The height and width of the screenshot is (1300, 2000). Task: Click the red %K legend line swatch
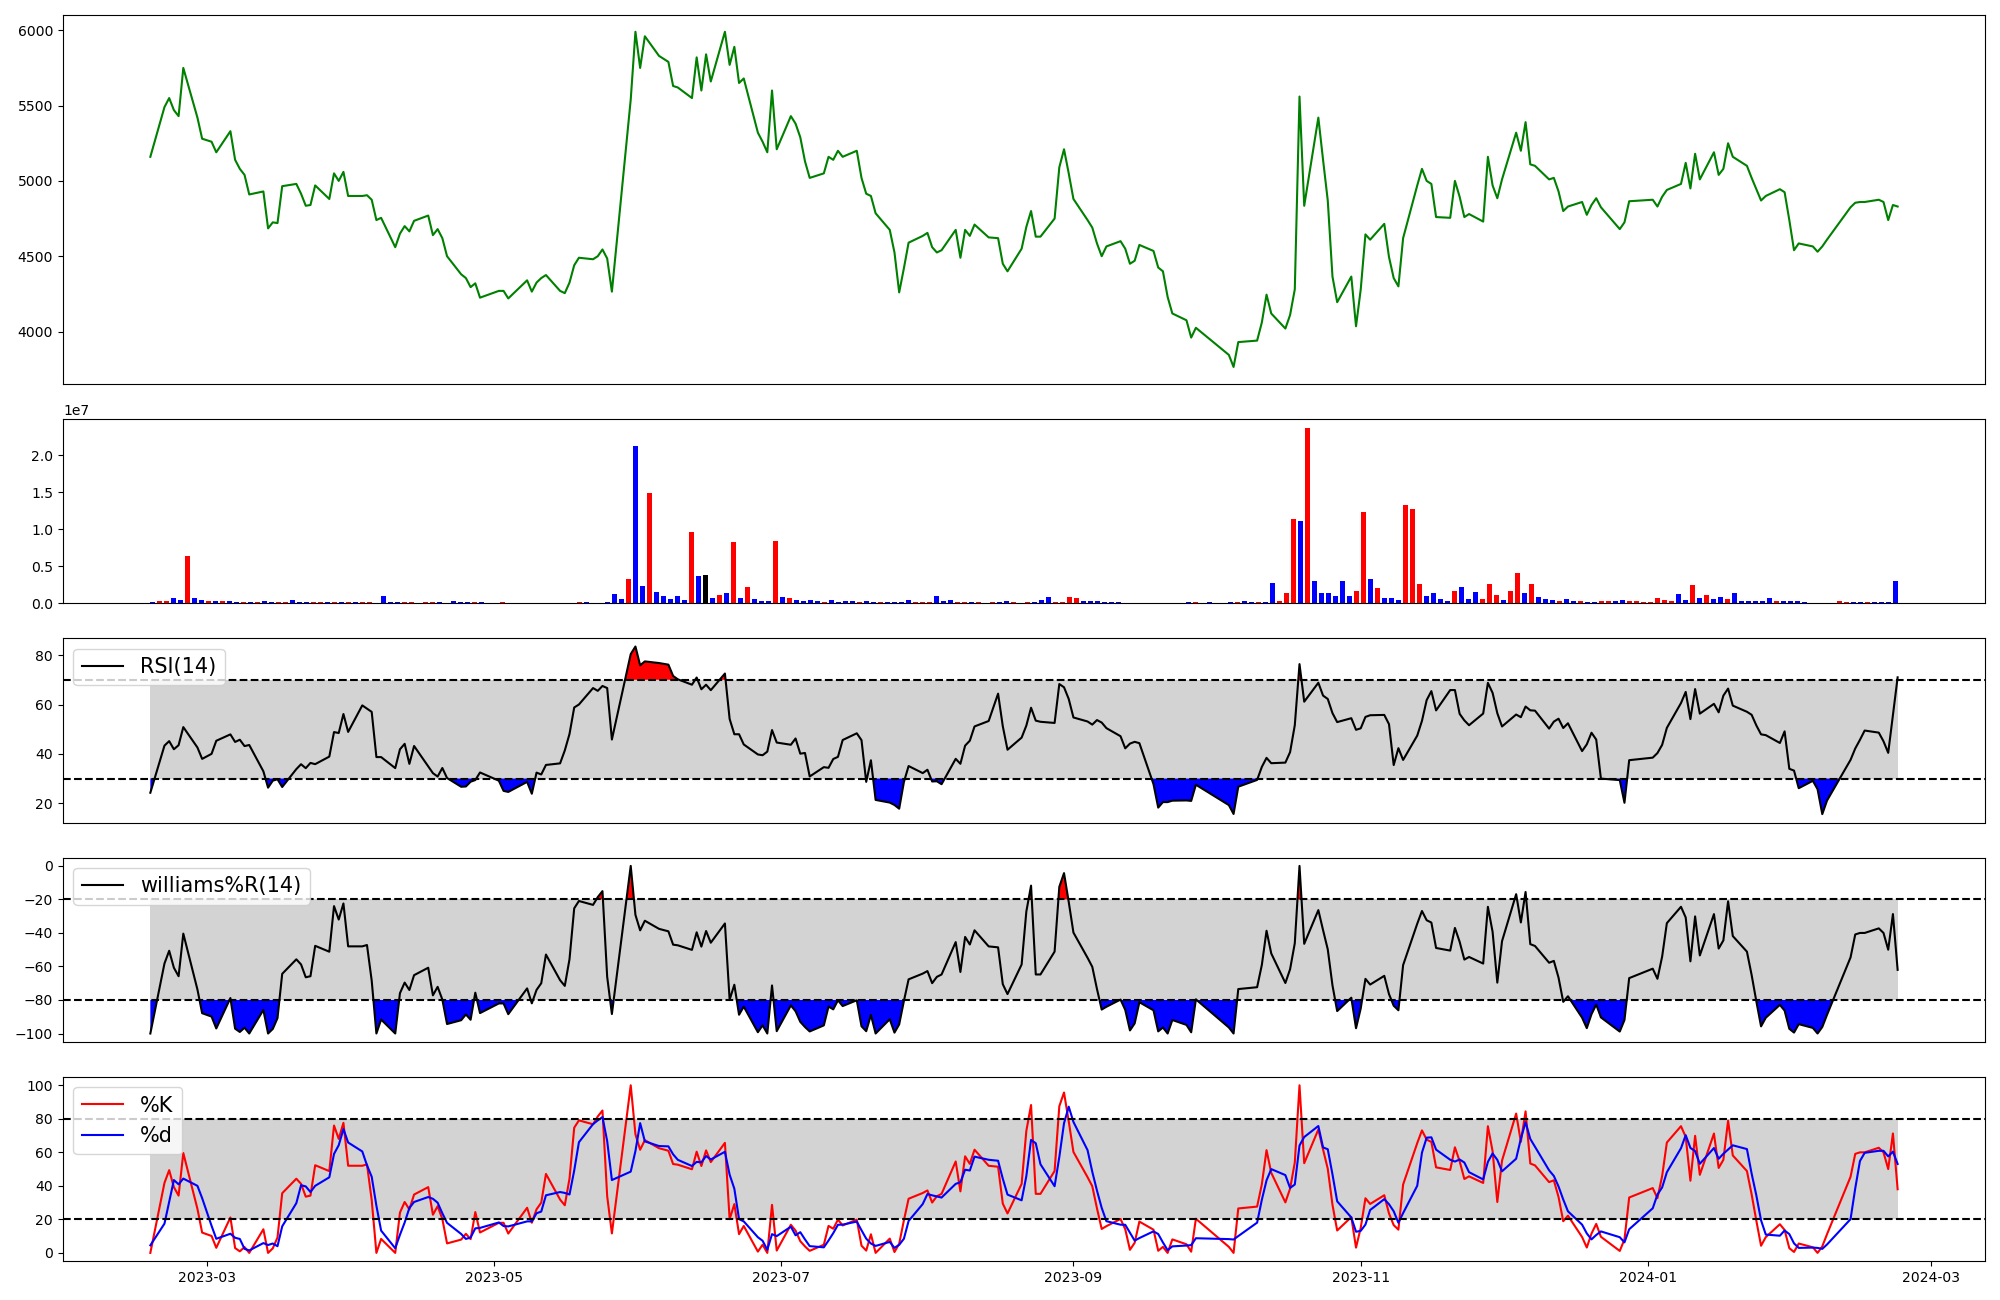coord(103,1105)
